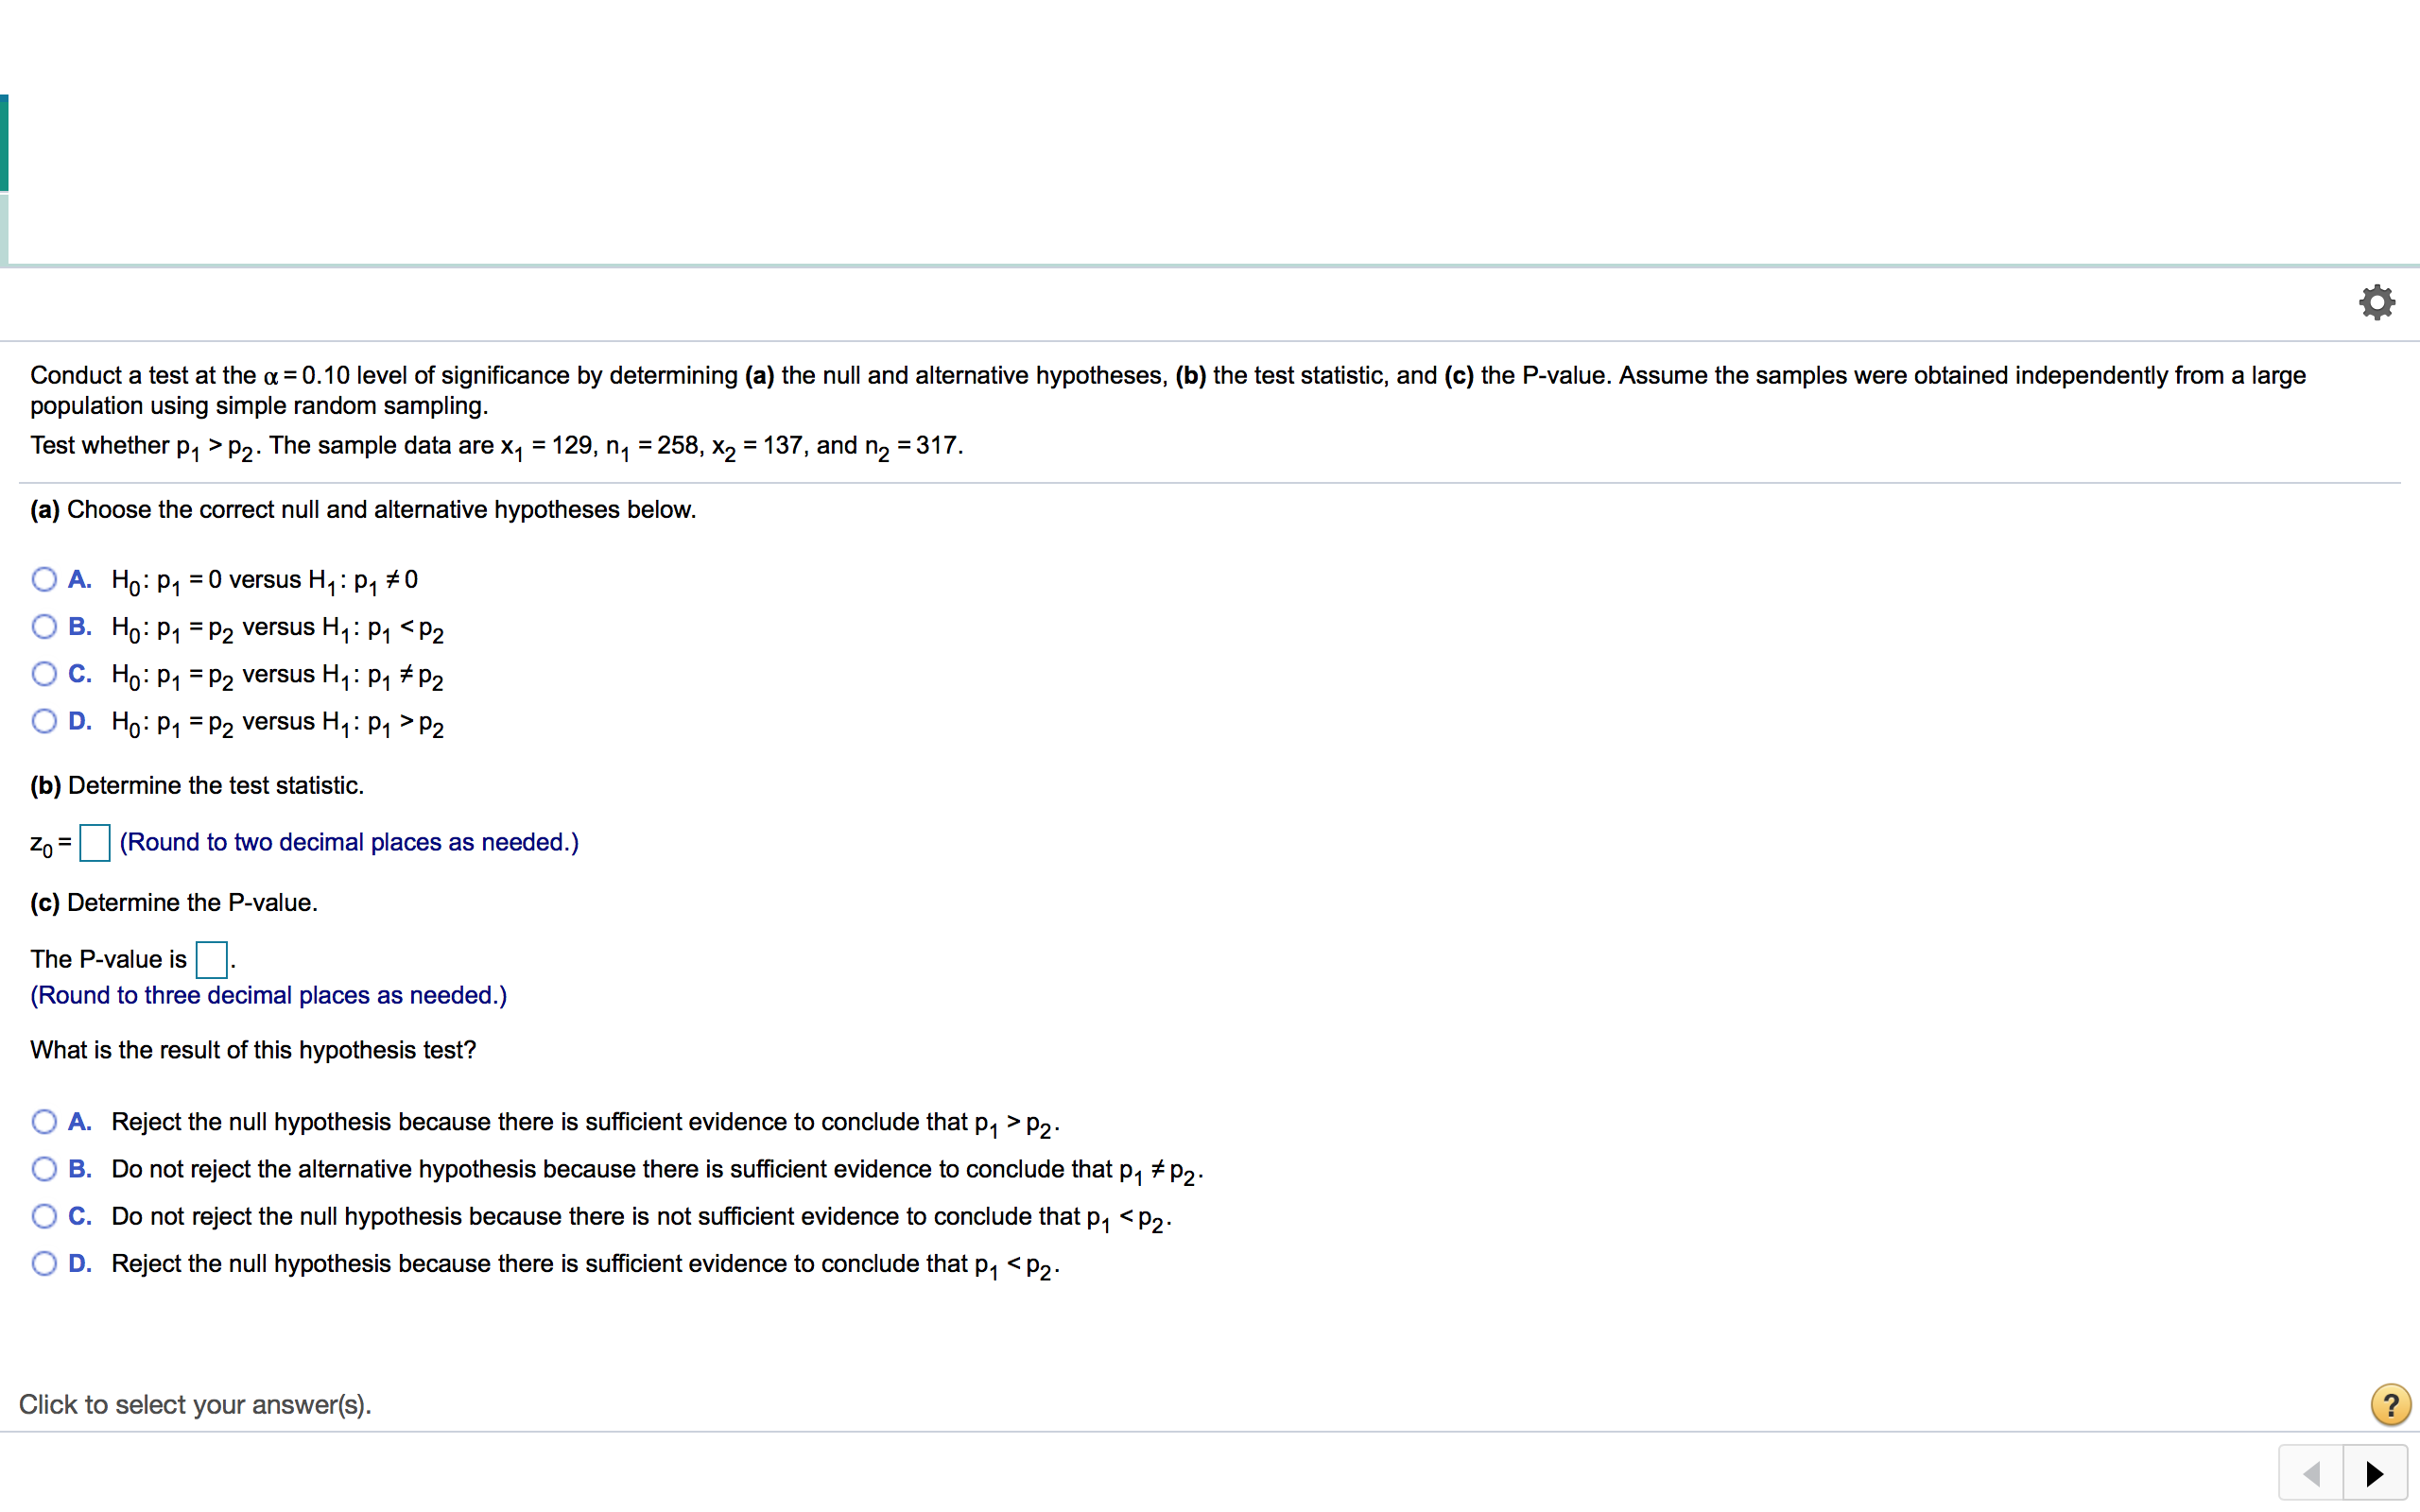
Task: Click result option C letter label
Action: (x=80, y=1216)
